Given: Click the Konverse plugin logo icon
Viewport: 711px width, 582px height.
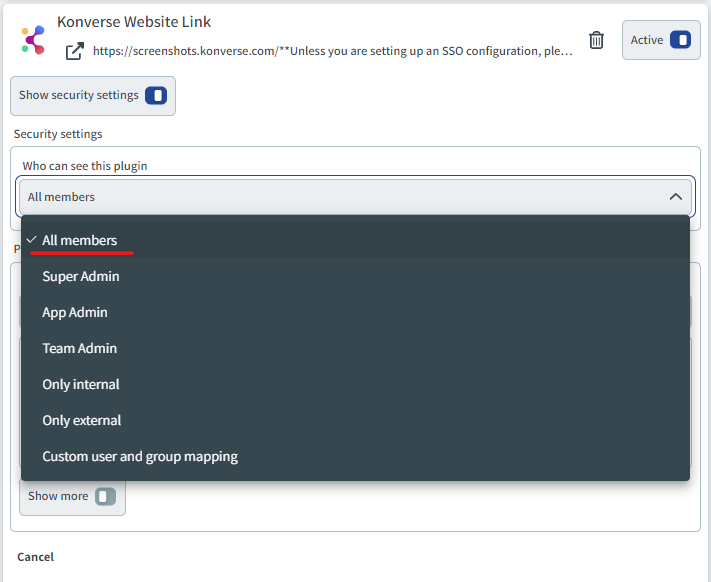Looking at the screenshot, I should (33, 40).
